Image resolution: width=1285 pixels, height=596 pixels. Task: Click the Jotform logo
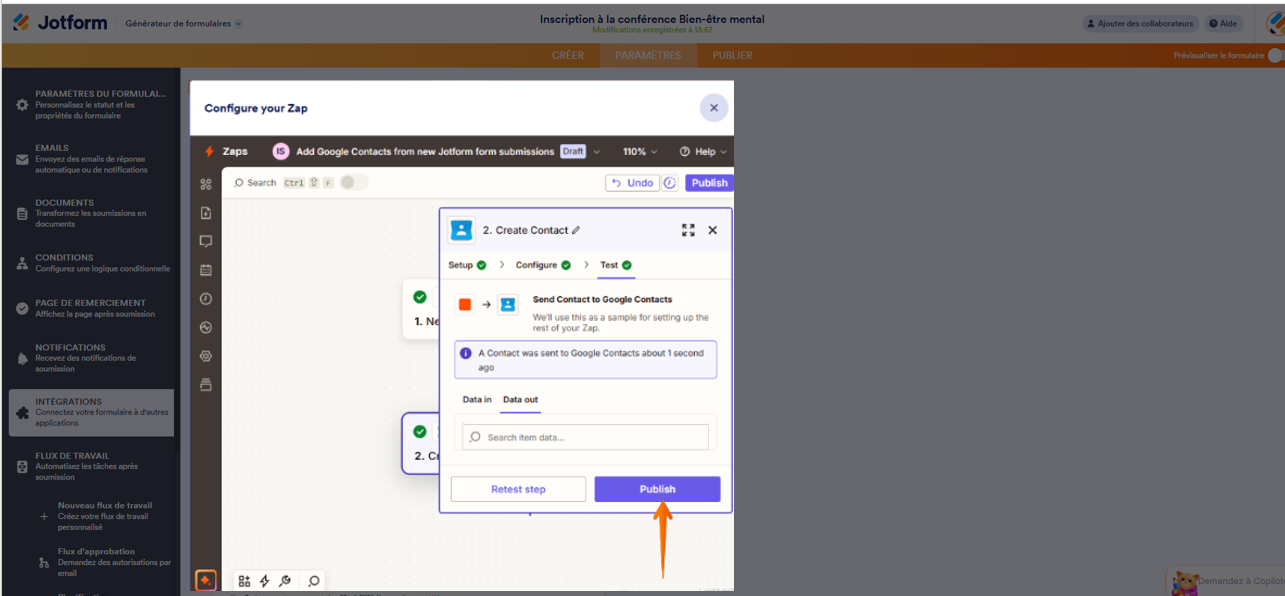tap(59, 22)
